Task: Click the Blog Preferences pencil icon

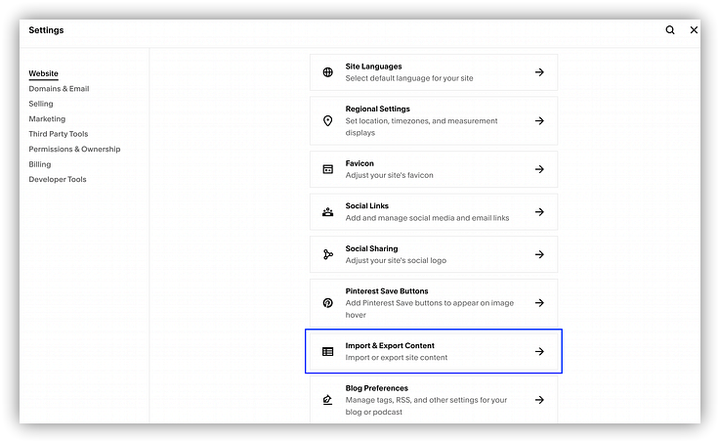Action: [x=327, y=400]
